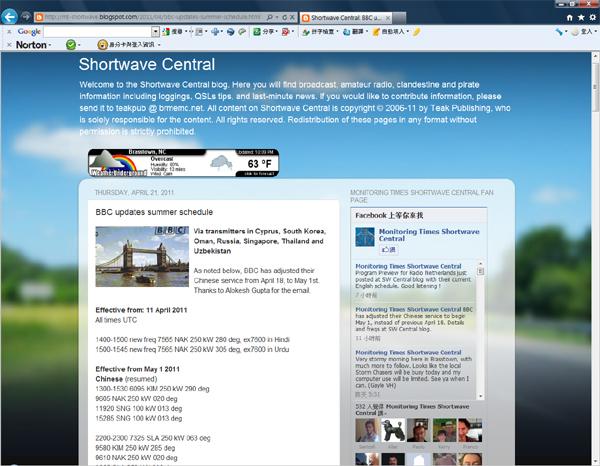This screenshot has width=600, height=466.
Task: Click the AutoFill pencil icon
Action: [x=376, y=32]
